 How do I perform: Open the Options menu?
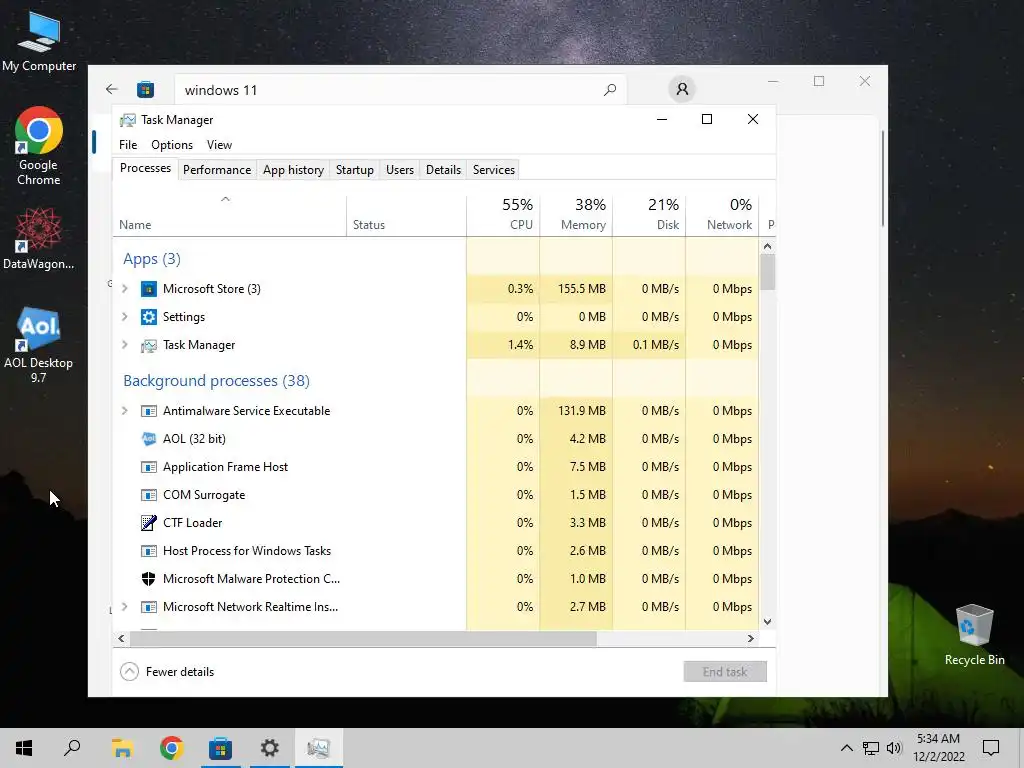point(172,145)
